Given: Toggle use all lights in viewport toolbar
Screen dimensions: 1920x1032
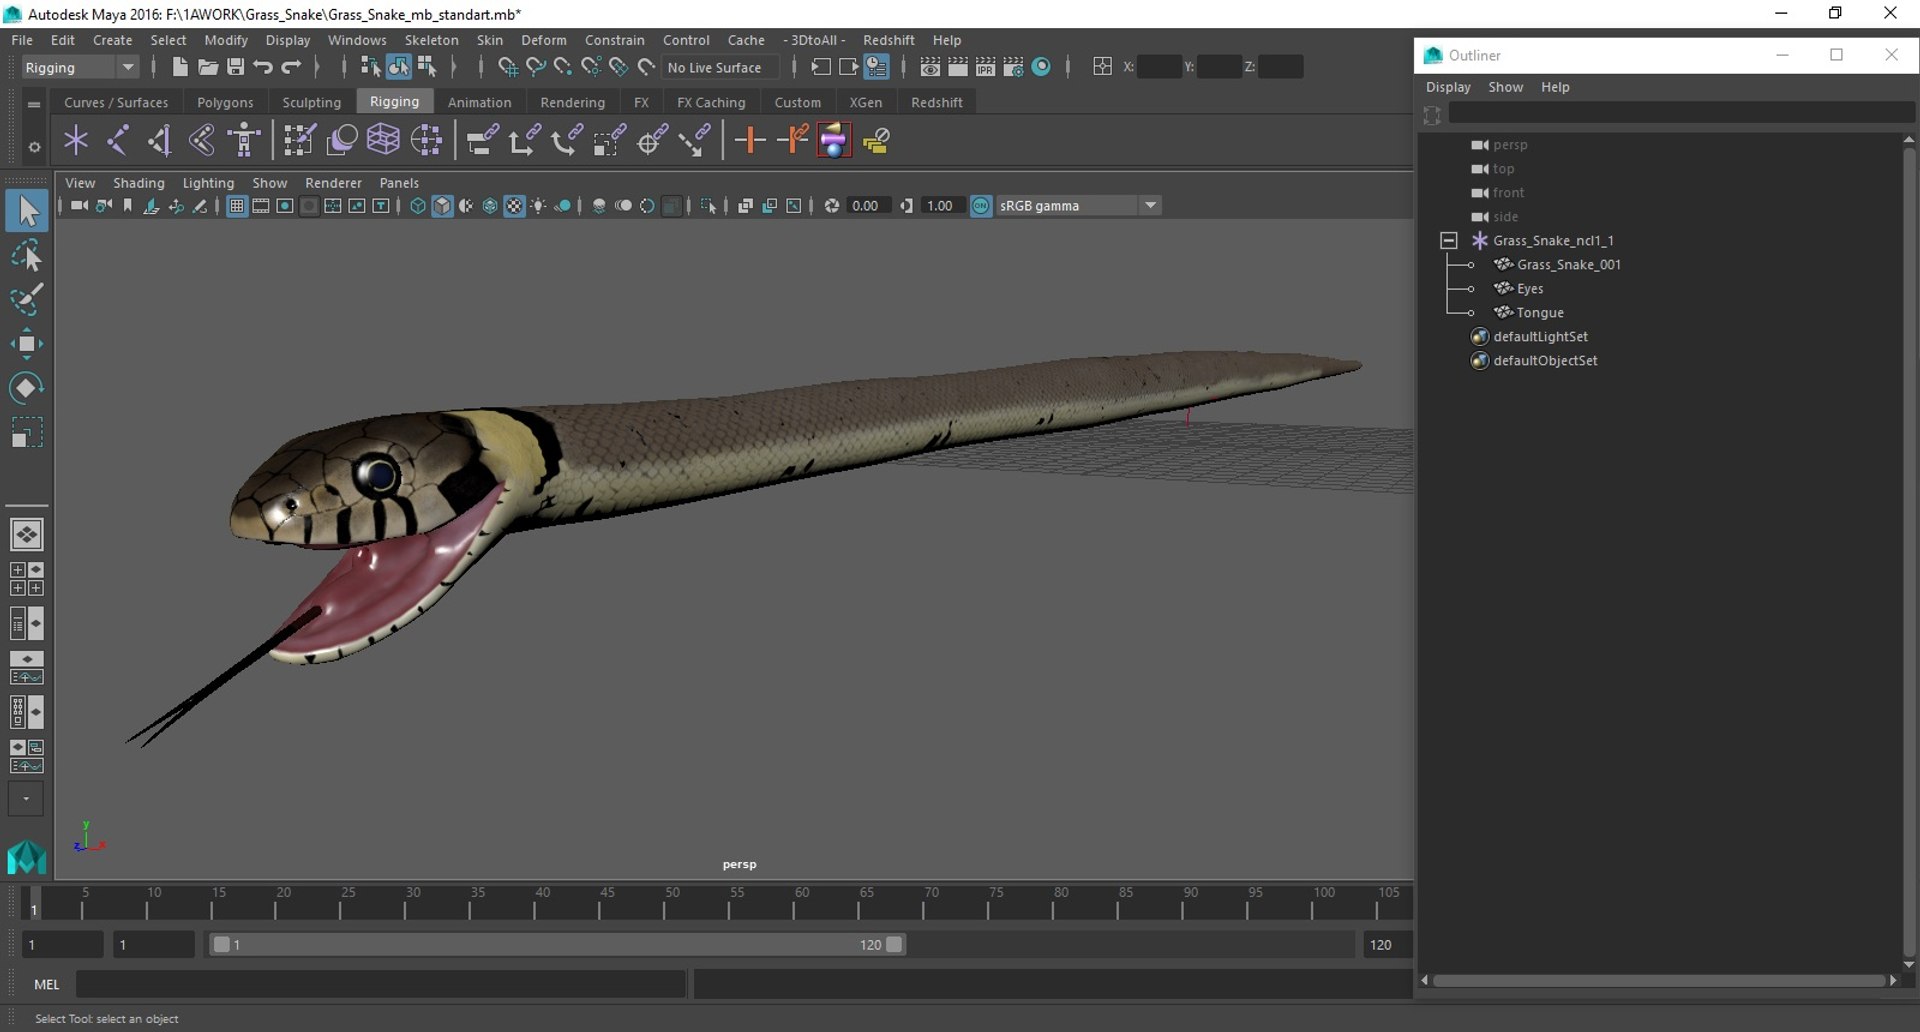Looking at the screenshot, I should [x=538, y=206].
